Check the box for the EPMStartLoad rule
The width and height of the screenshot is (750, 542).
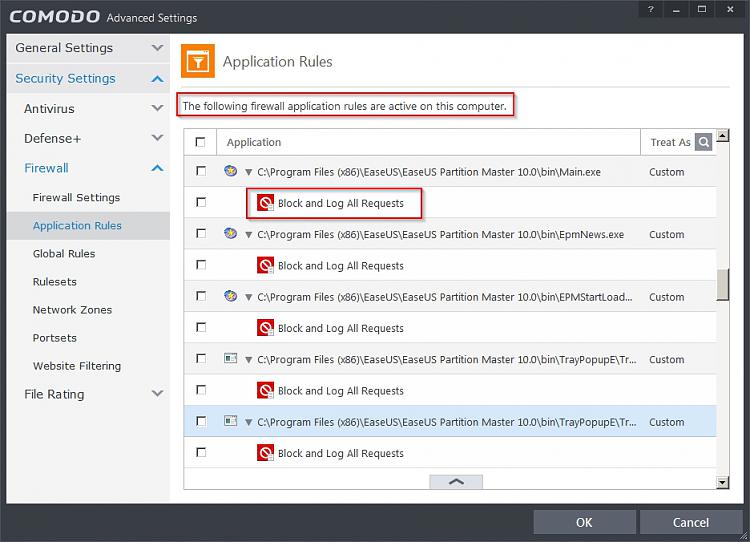pos(201,296)
